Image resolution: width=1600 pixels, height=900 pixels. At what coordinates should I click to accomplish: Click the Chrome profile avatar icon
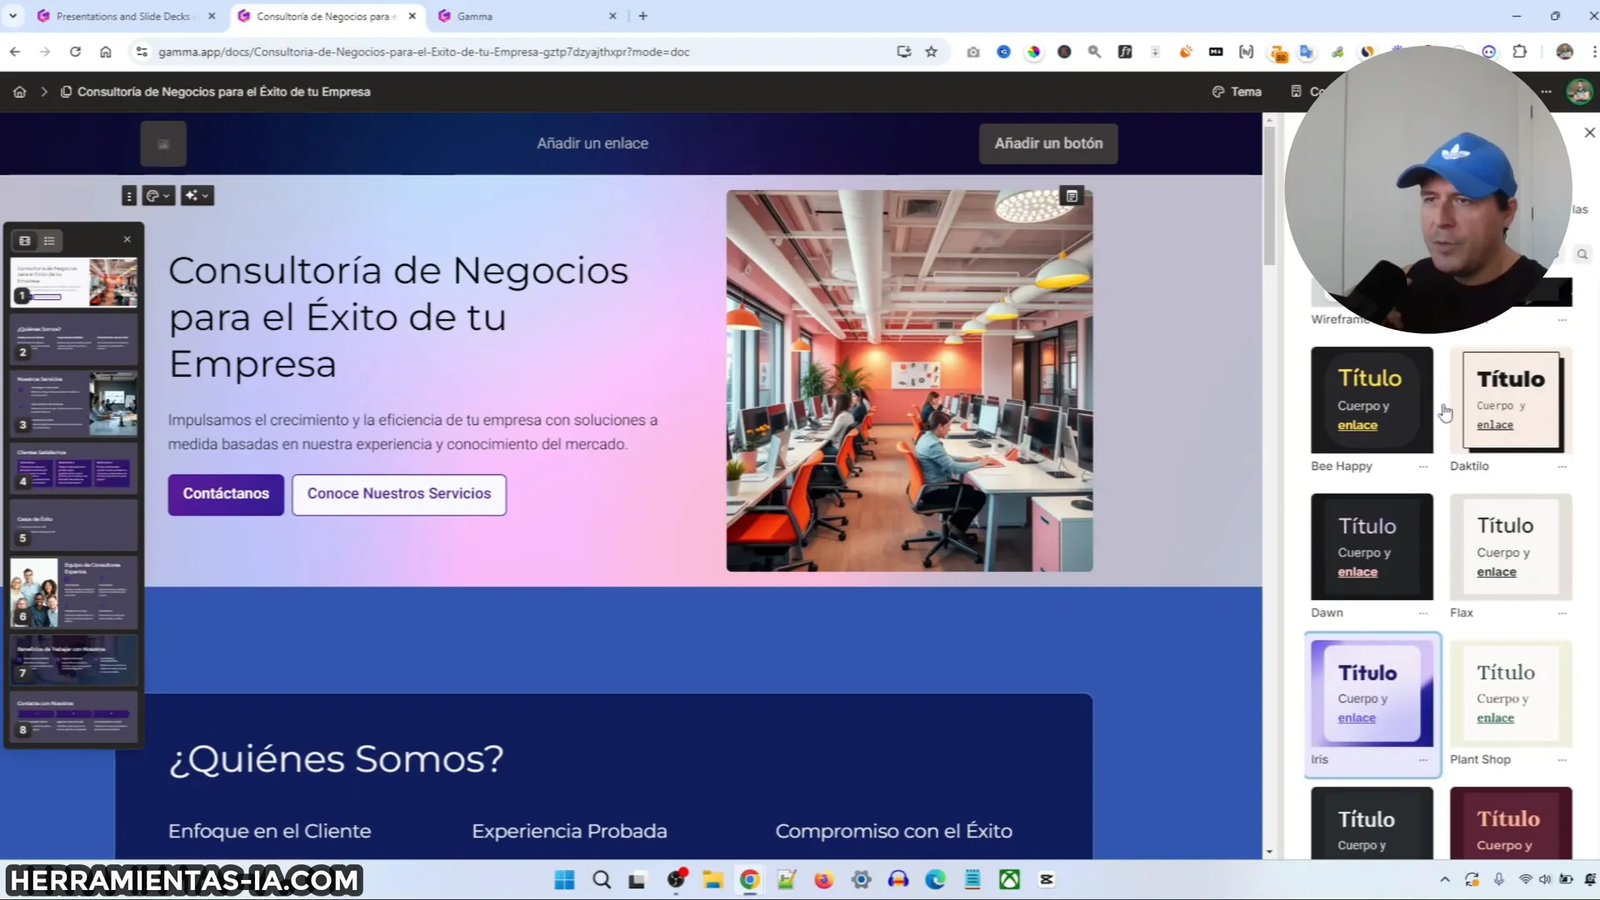(1564, 51)
